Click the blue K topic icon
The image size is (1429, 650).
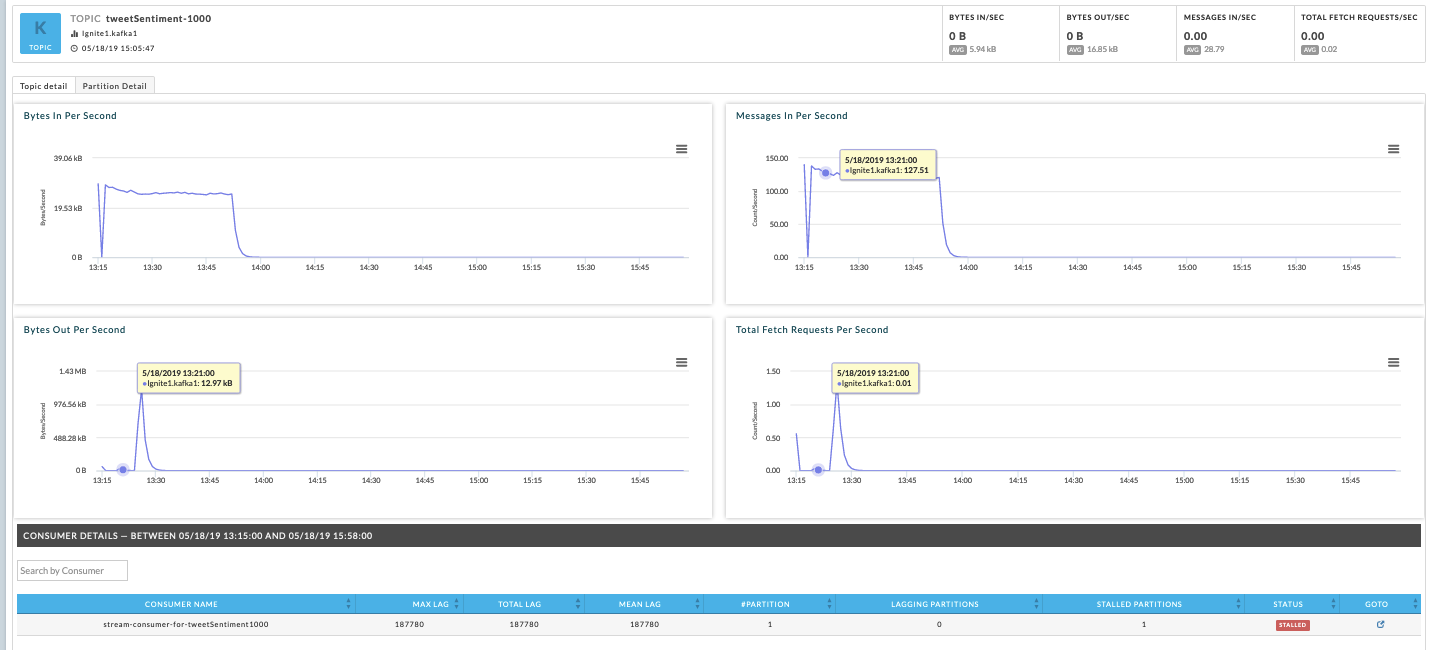click(x=40, y=33)
